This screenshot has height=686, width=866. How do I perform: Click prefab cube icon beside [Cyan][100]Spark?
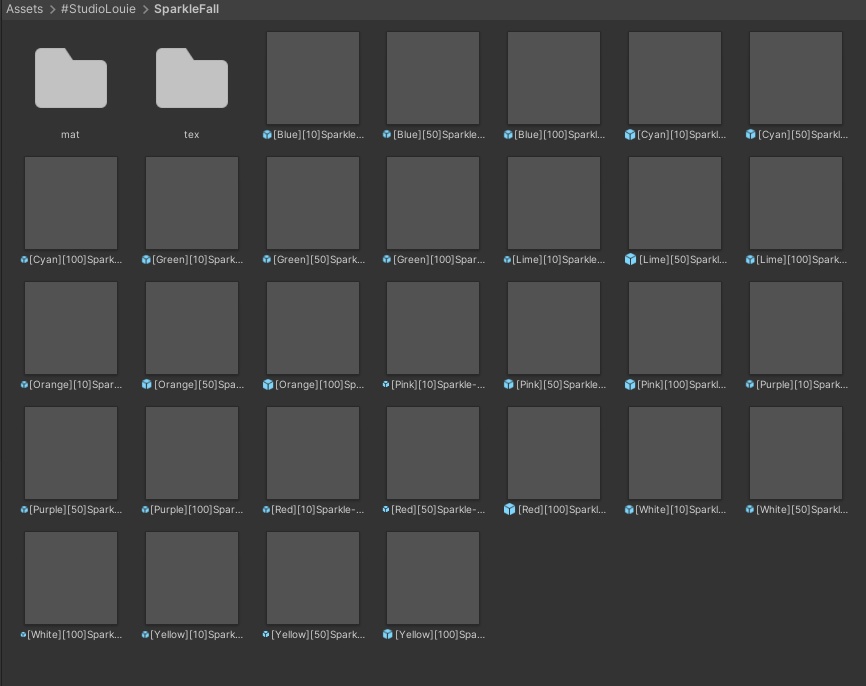[x=24, y=260]
